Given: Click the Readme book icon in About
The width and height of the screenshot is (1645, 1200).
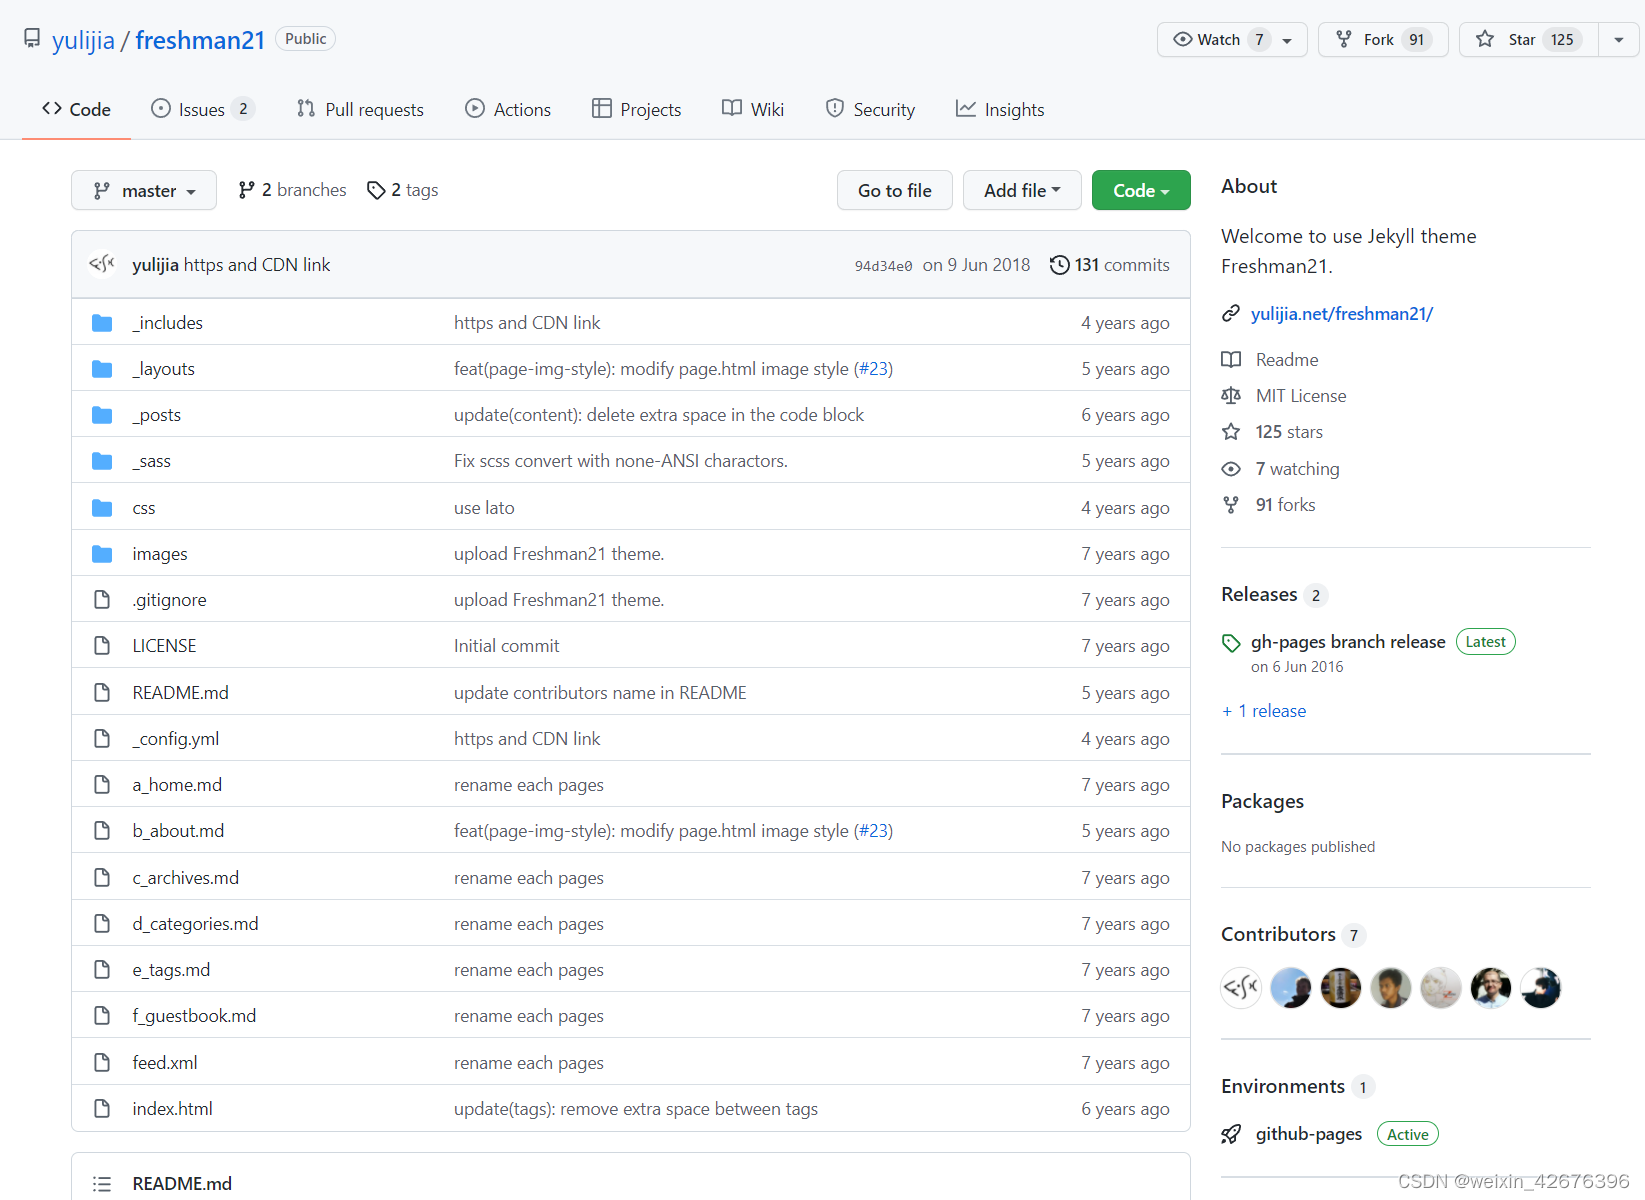Looking at the screenshot, I should point(1231,360).
